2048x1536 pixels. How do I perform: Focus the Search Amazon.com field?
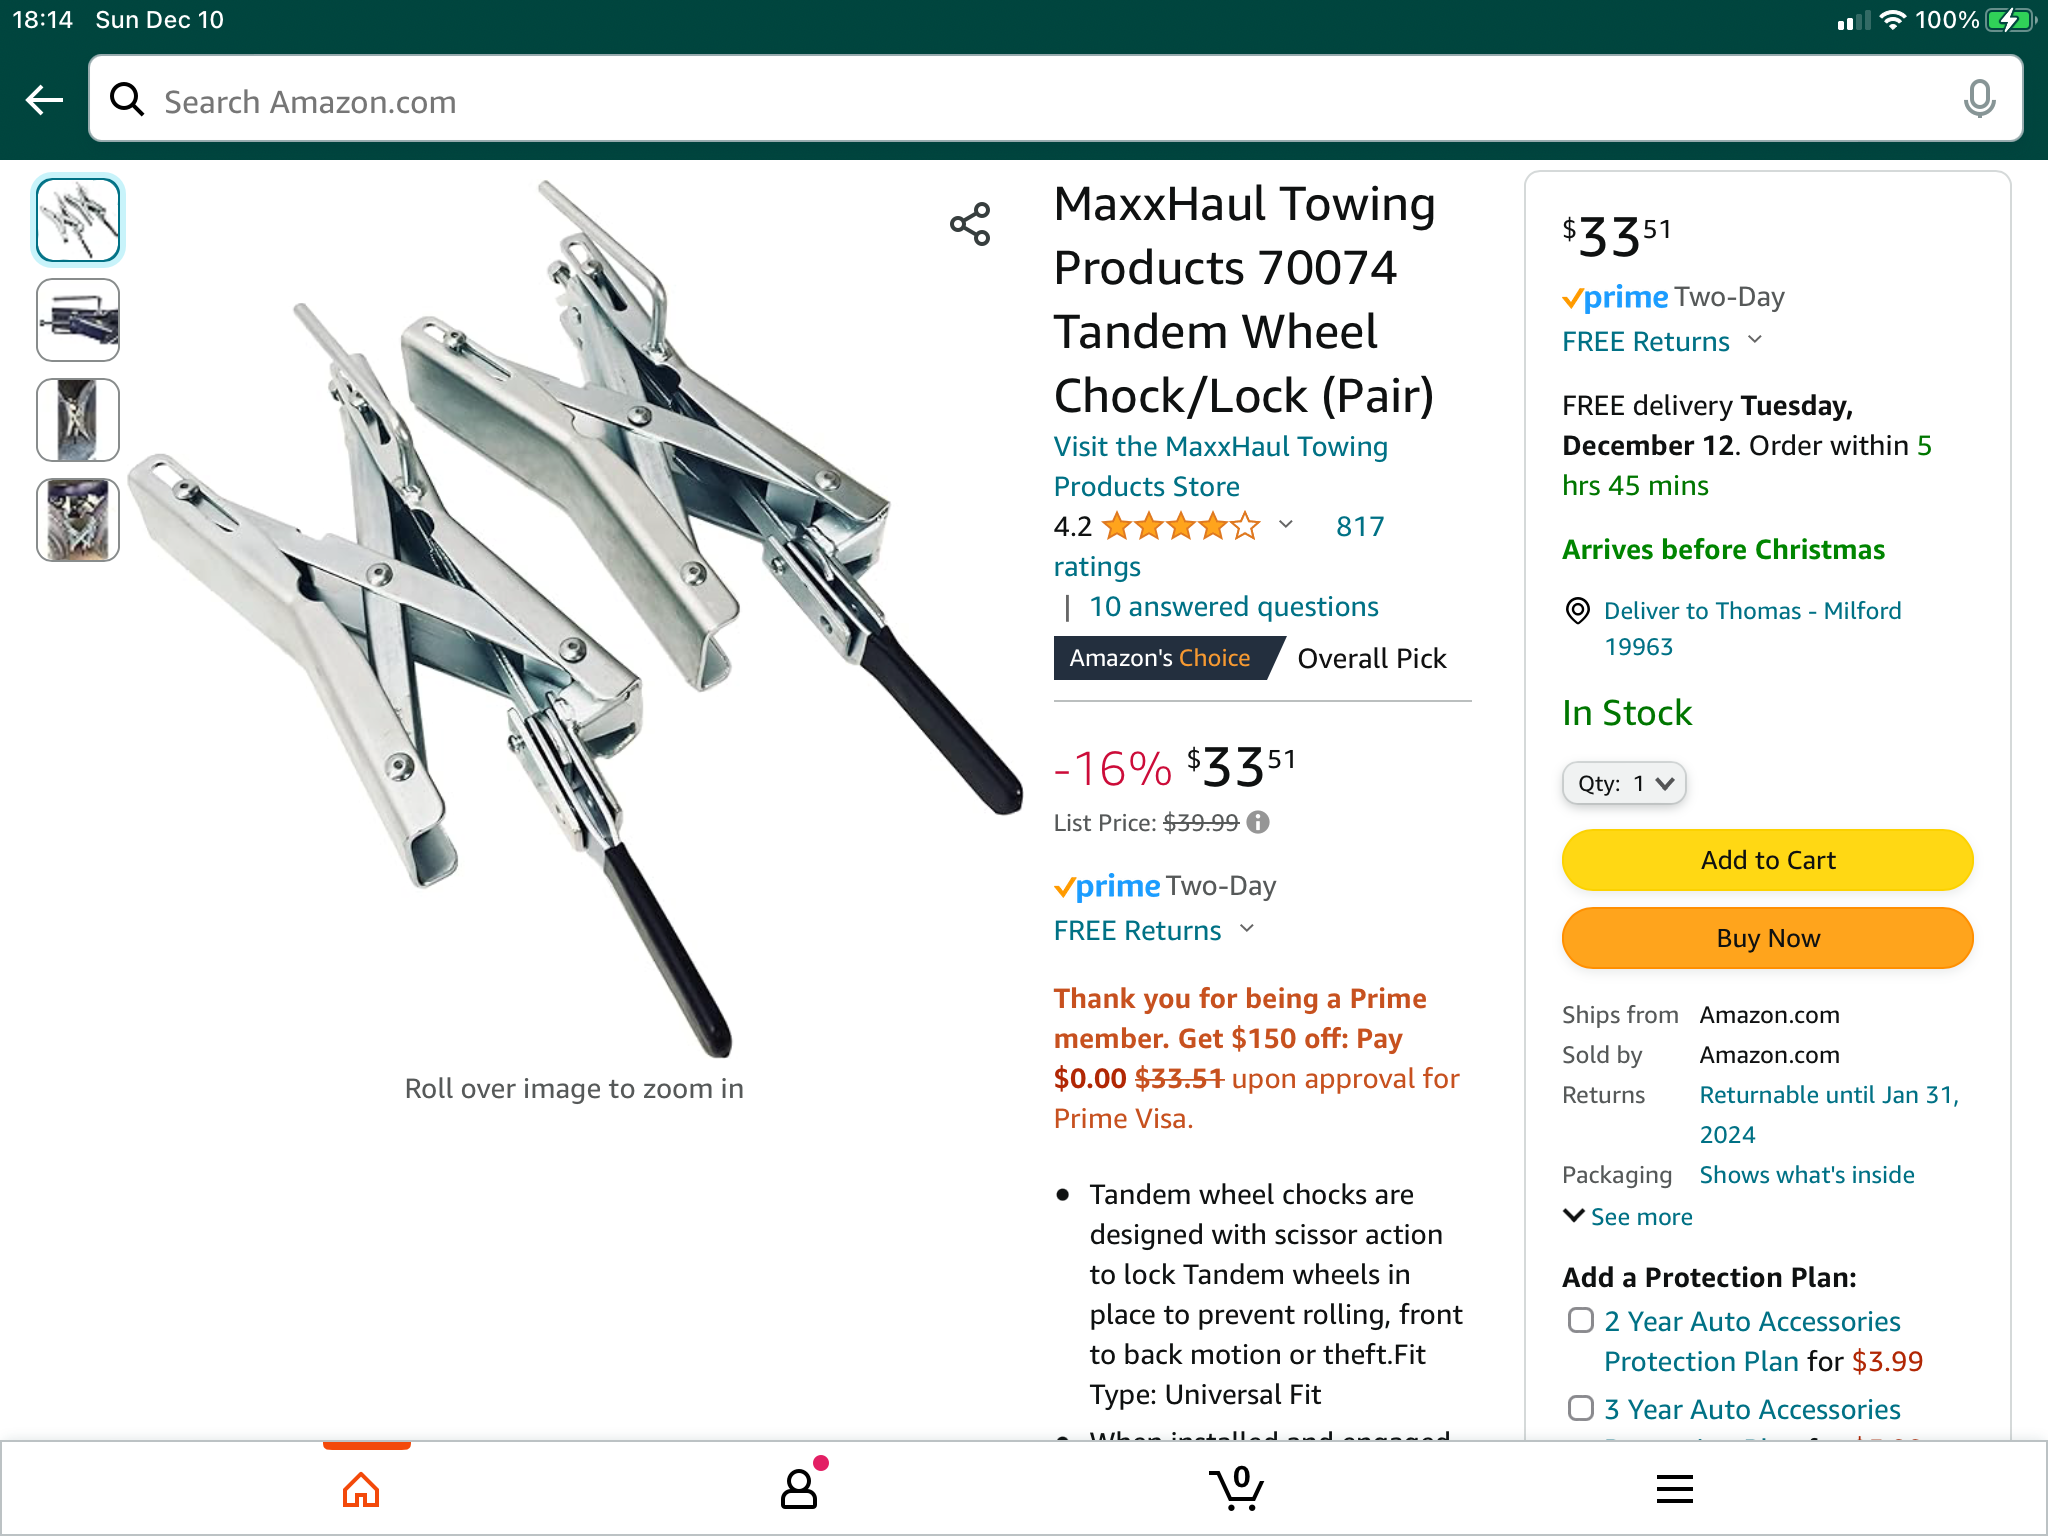pyautogui.click(x=1040, y=100)
